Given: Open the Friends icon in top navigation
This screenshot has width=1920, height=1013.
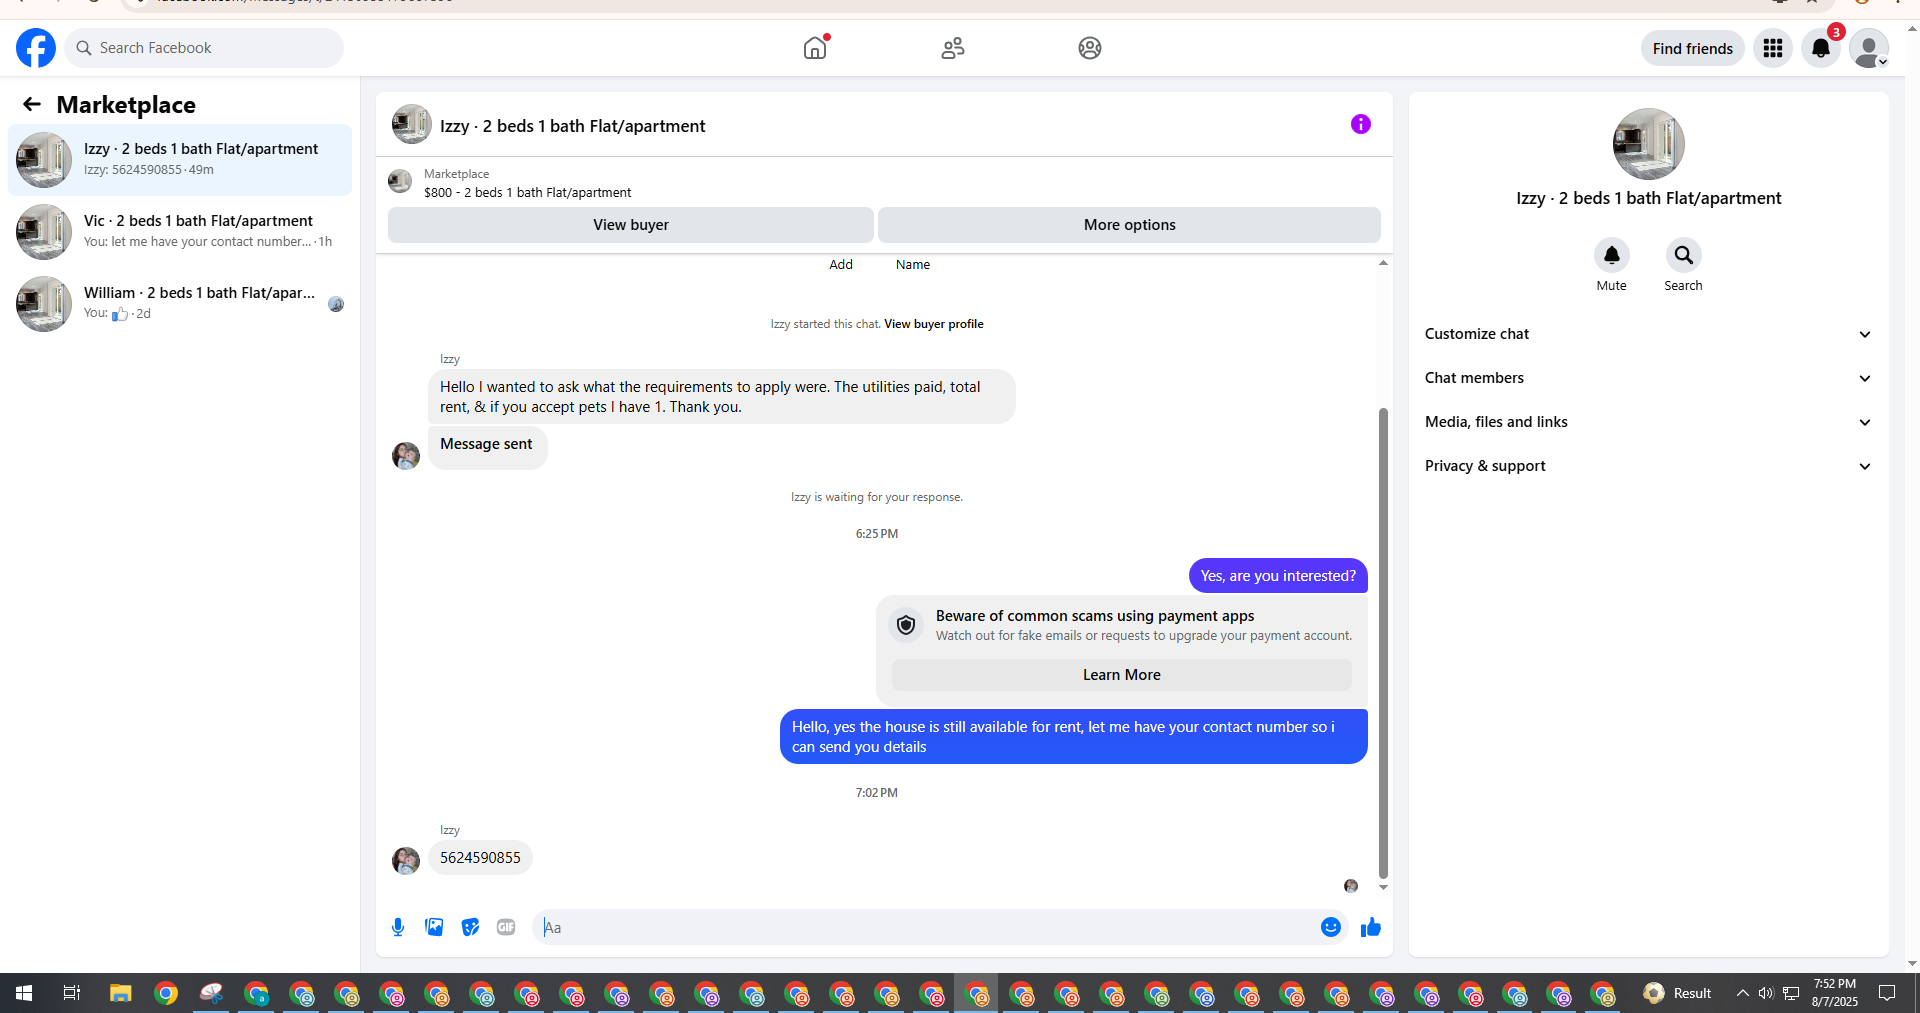Looking at the screenshot, I should click(x=953, y=48).
